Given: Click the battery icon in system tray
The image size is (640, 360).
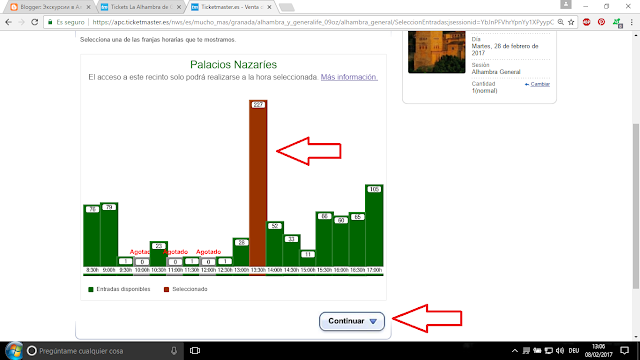Looking at the screenshot, I should [538, 351].
